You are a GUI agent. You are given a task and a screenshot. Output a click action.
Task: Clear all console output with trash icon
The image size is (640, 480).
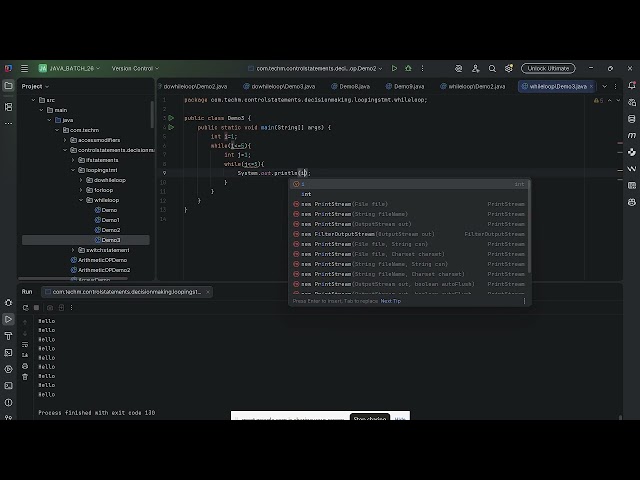pyautogui.click(x=25, y=377)
